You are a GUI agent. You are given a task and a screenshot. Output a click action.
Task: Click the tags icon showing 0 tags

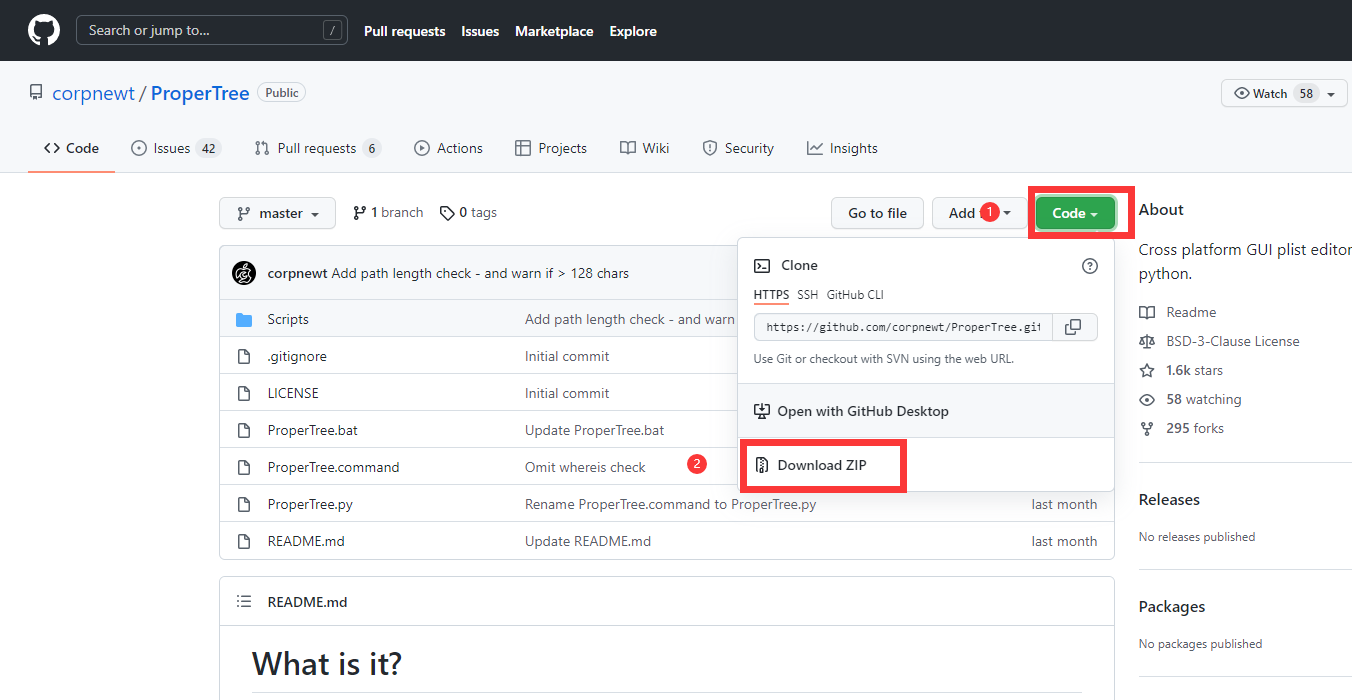447,213
